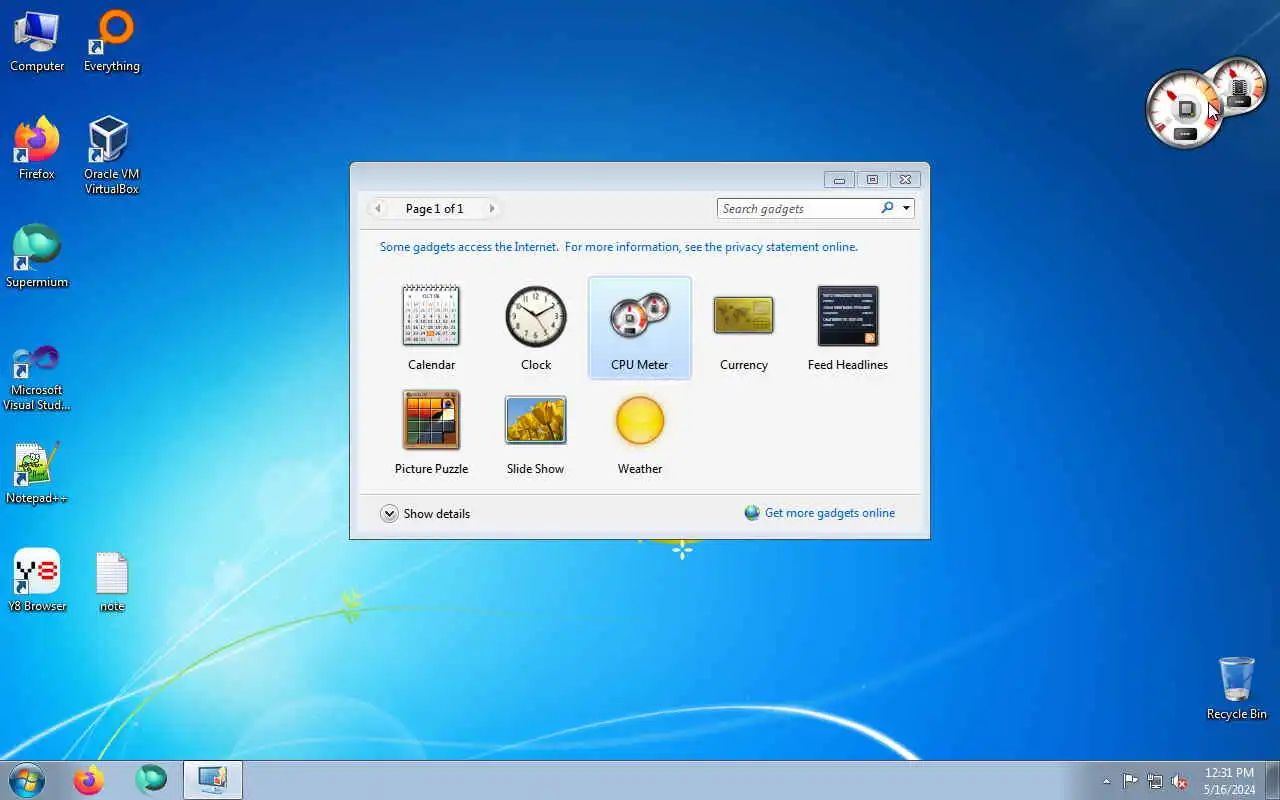Click the taskbar clock showing 12:31 PM

[x=1229, y=781]
